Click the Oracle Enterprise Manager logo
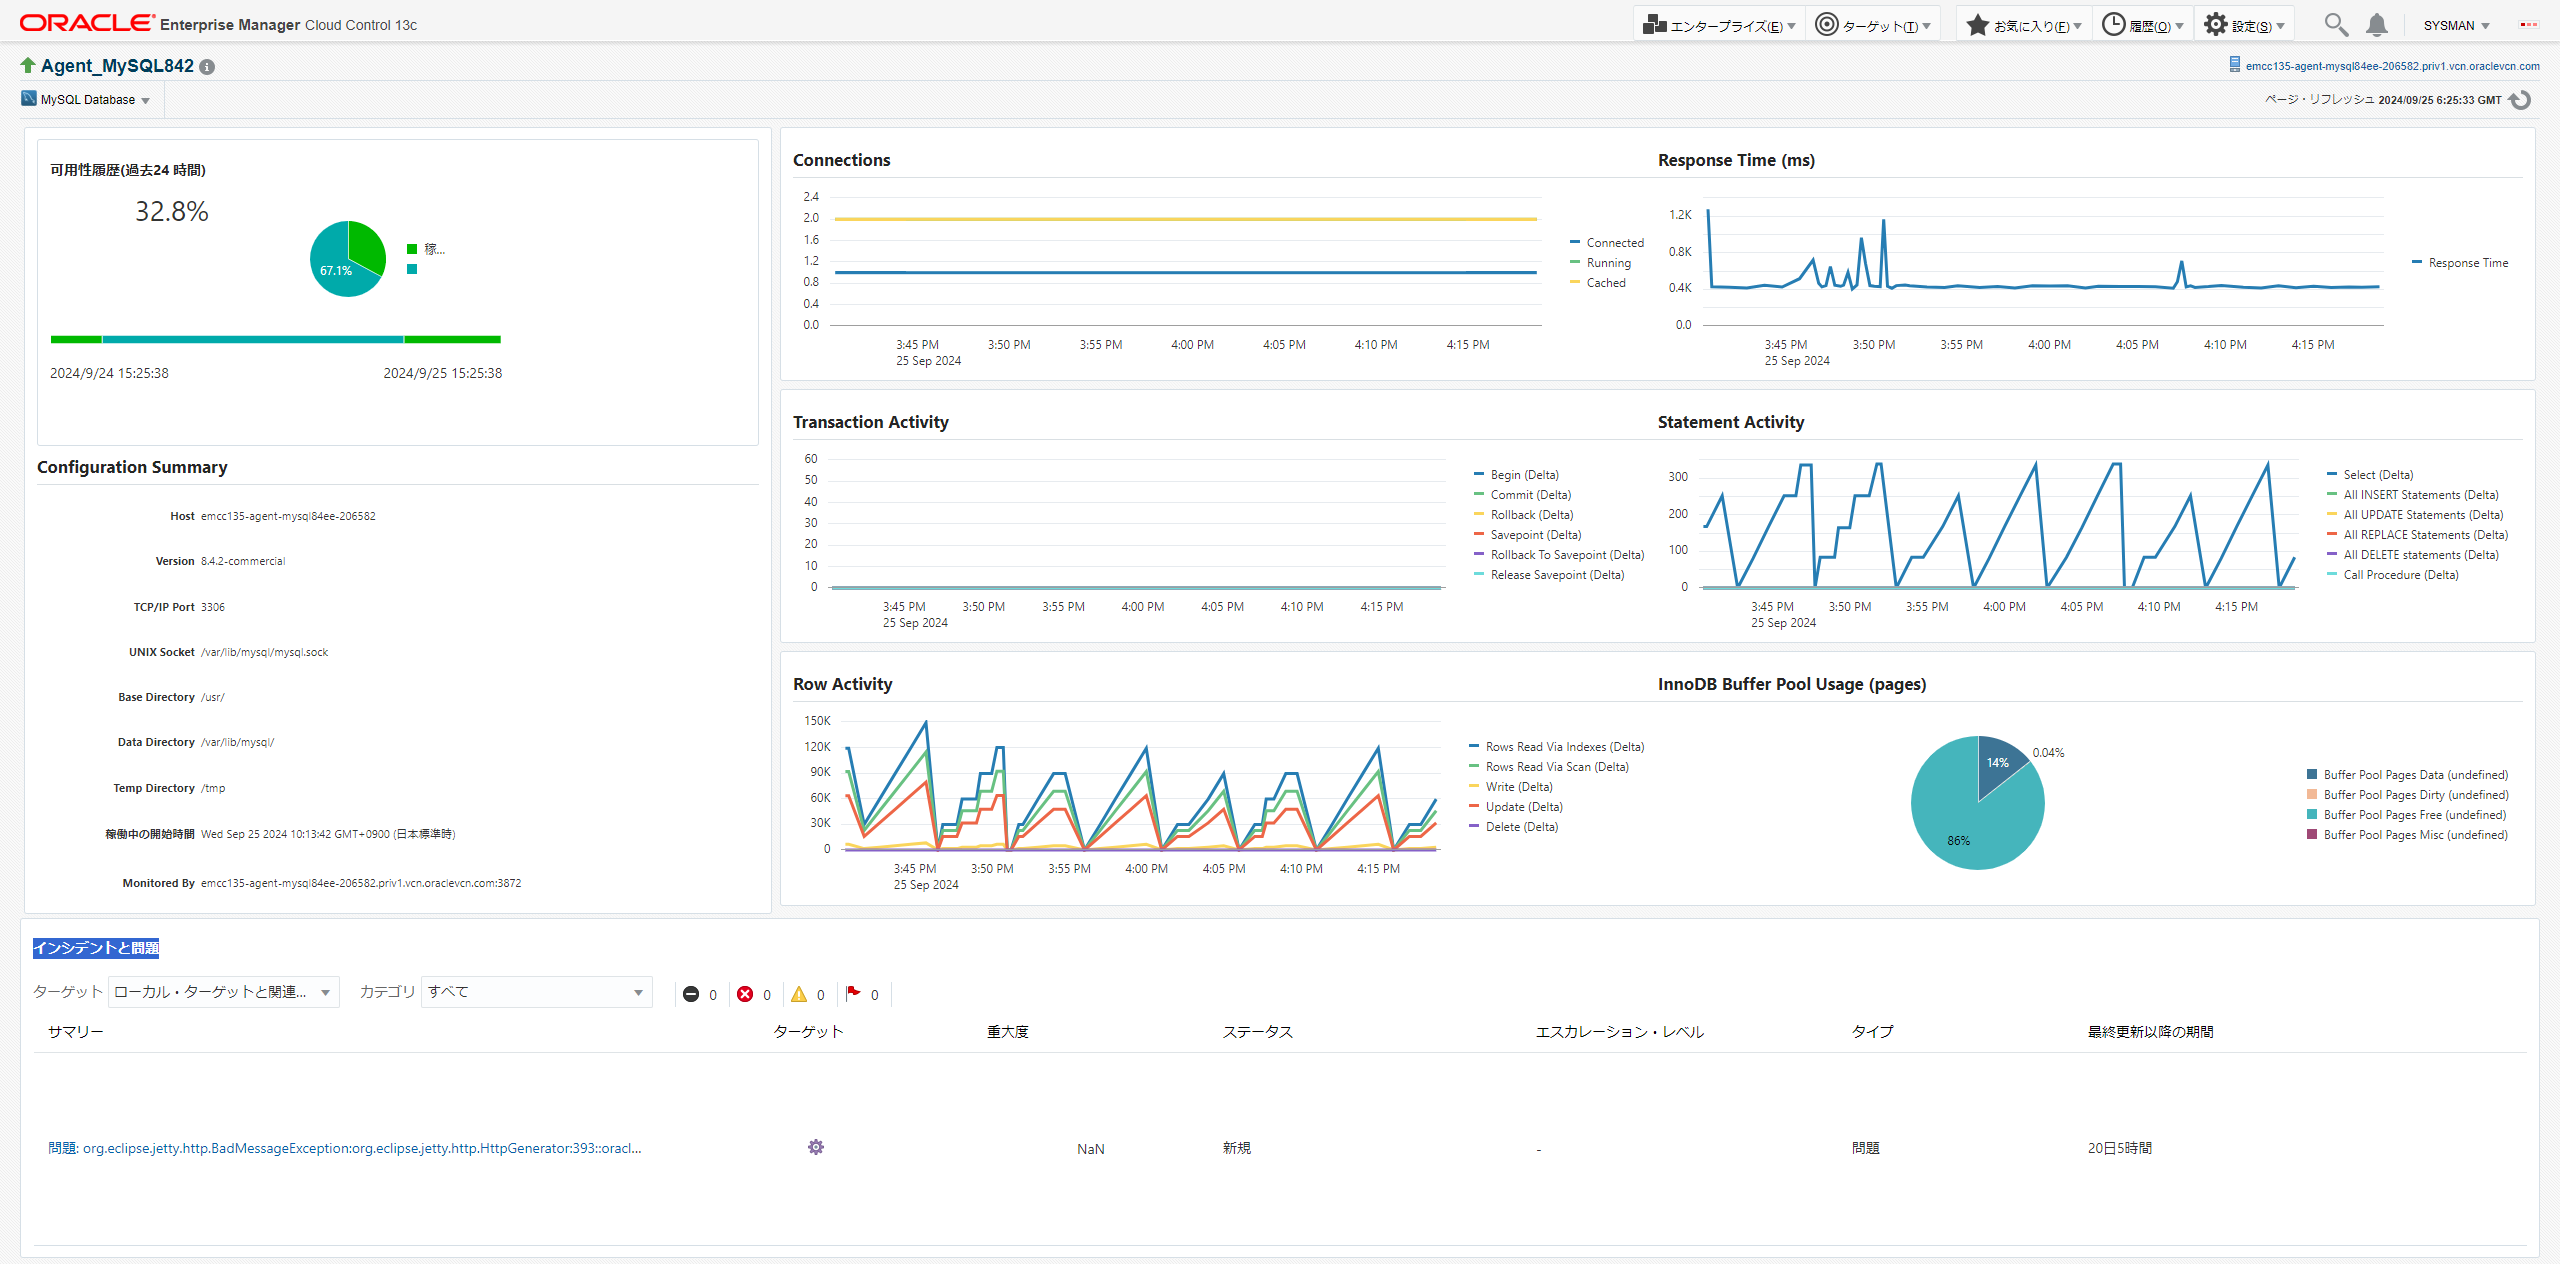The width and height of the screenshot is (2560, 1264). [x=218, y=23]
